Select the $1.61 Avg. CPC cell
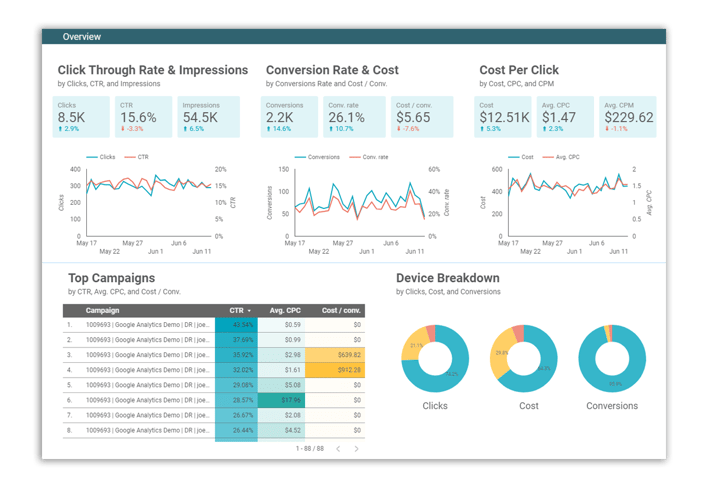Screen dimensions: 708x488 281,370
